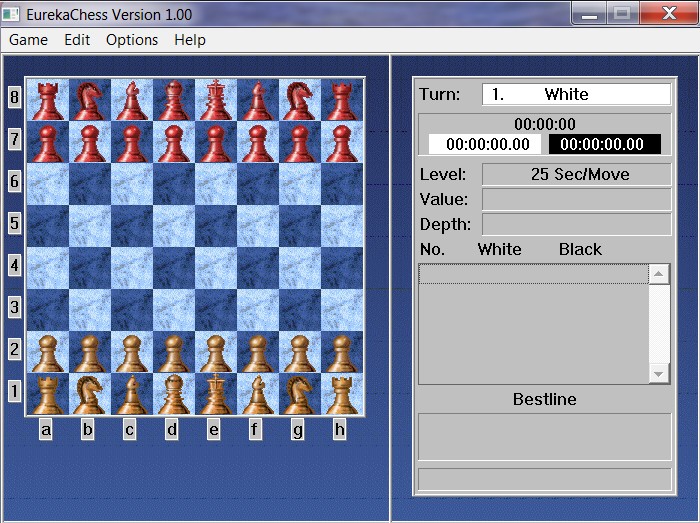This screenshot has height=523, width=700.
Task: Click the empty d6 square
Action: [174, 184]
